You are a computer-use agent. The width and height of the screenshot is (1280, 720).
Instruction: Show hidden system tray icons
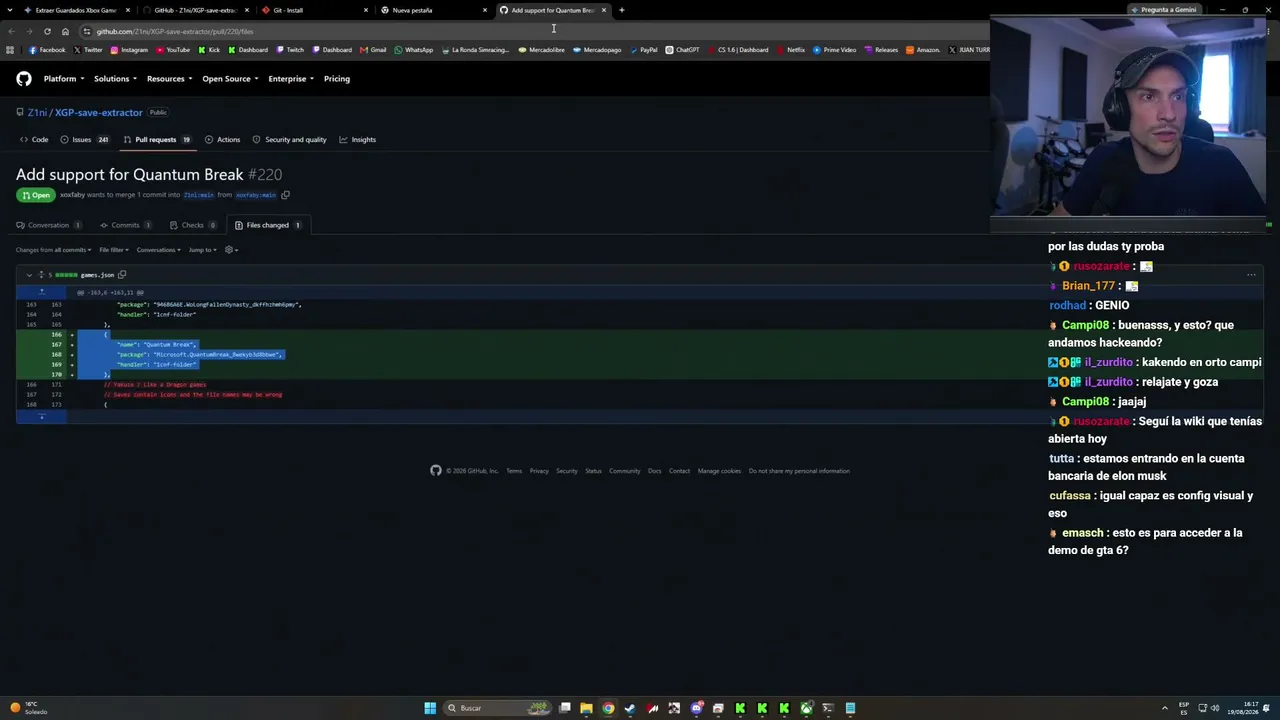pos(1165,708)
